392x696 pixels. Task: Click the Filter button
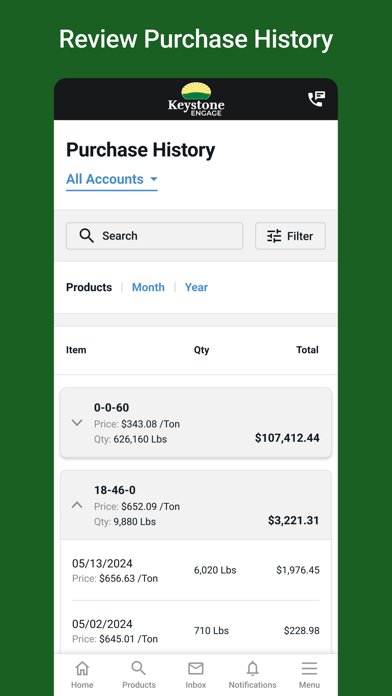point(290,236)
